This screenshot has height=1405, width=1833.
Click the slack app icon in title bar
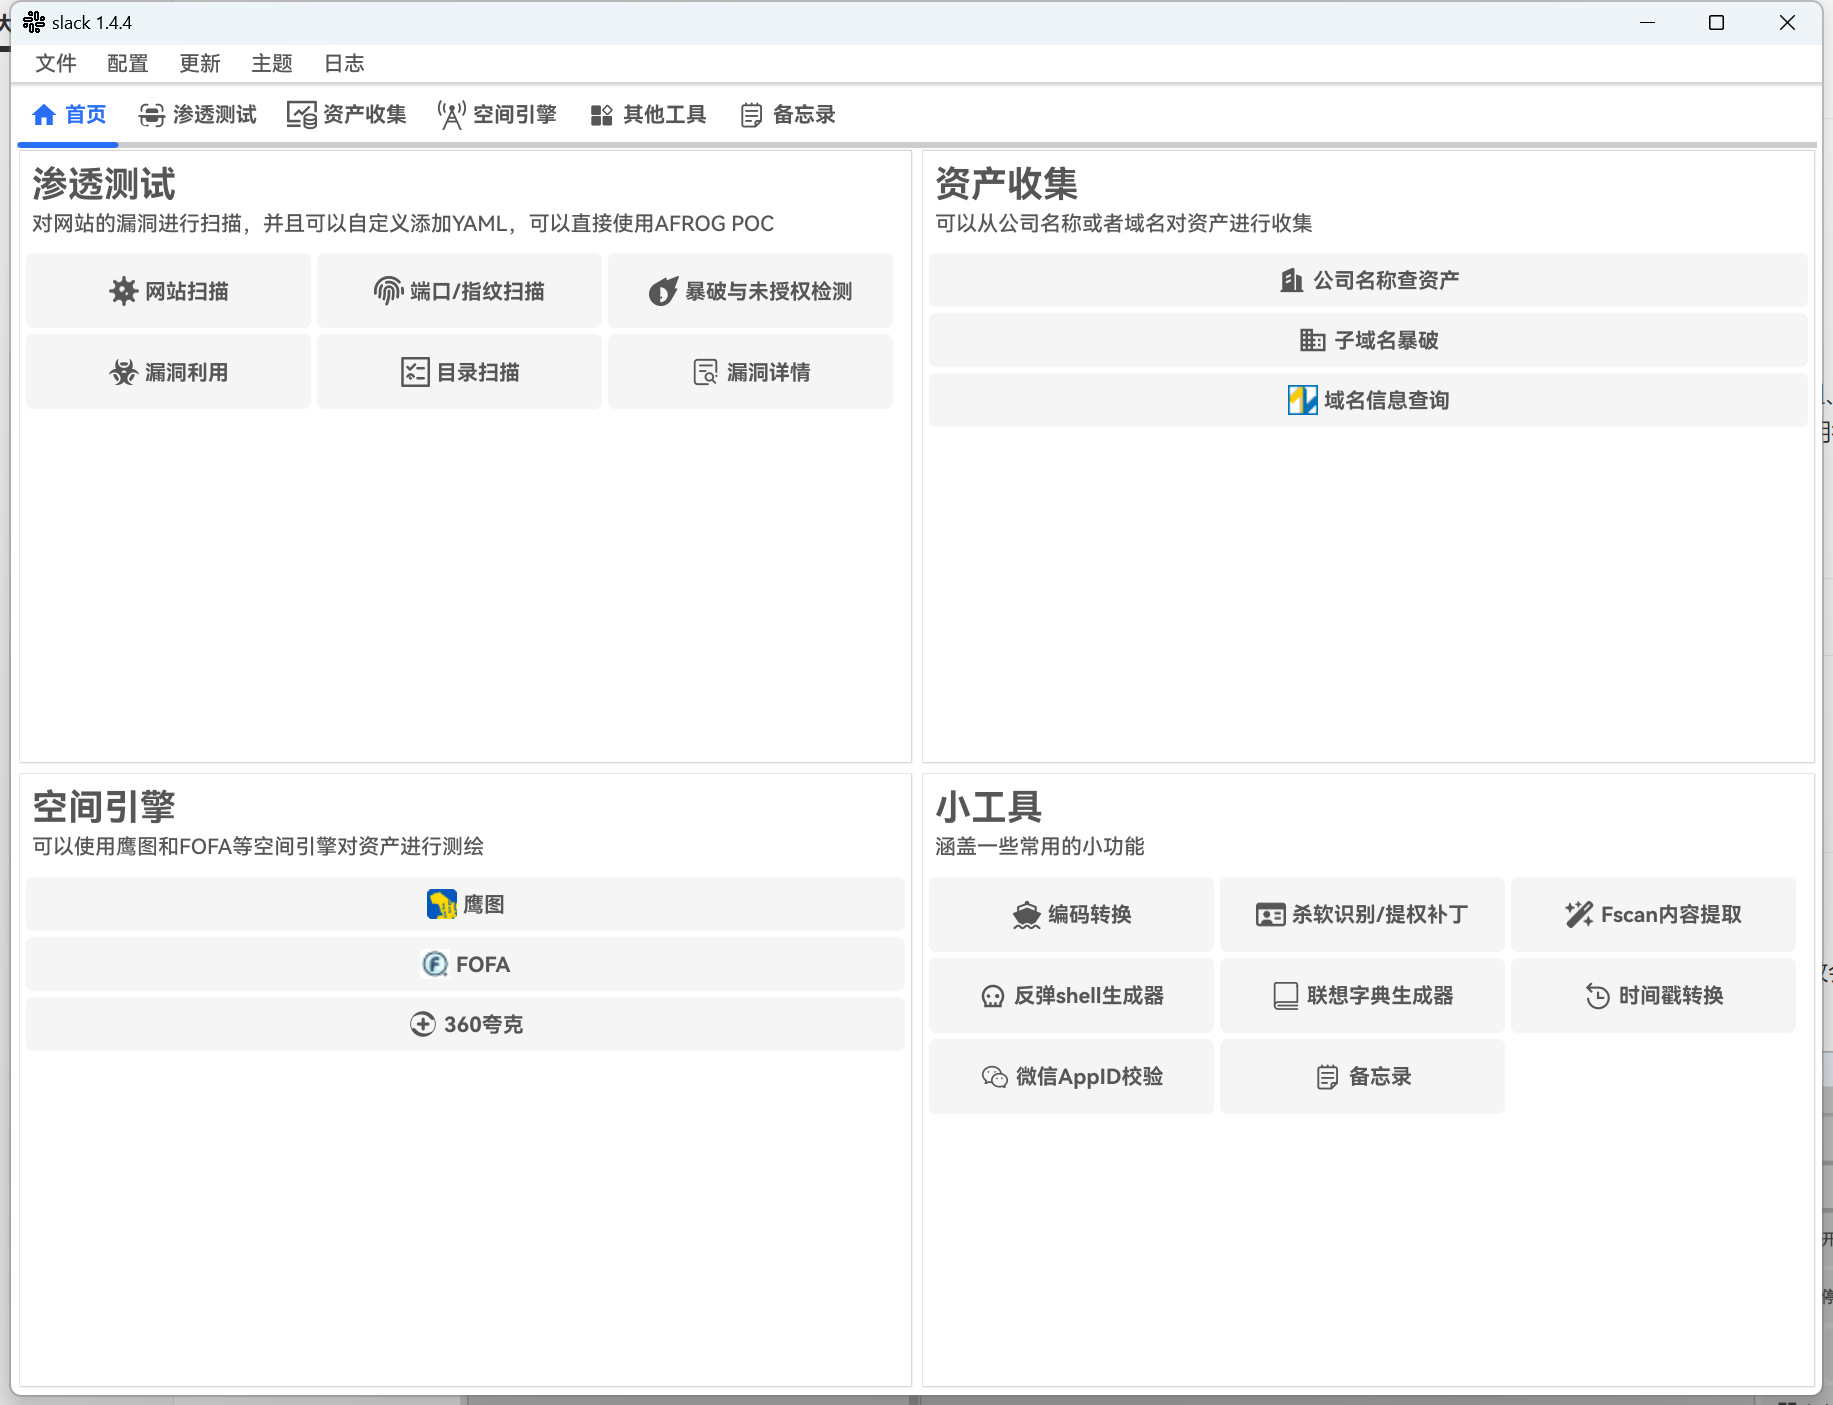point(34,22)
